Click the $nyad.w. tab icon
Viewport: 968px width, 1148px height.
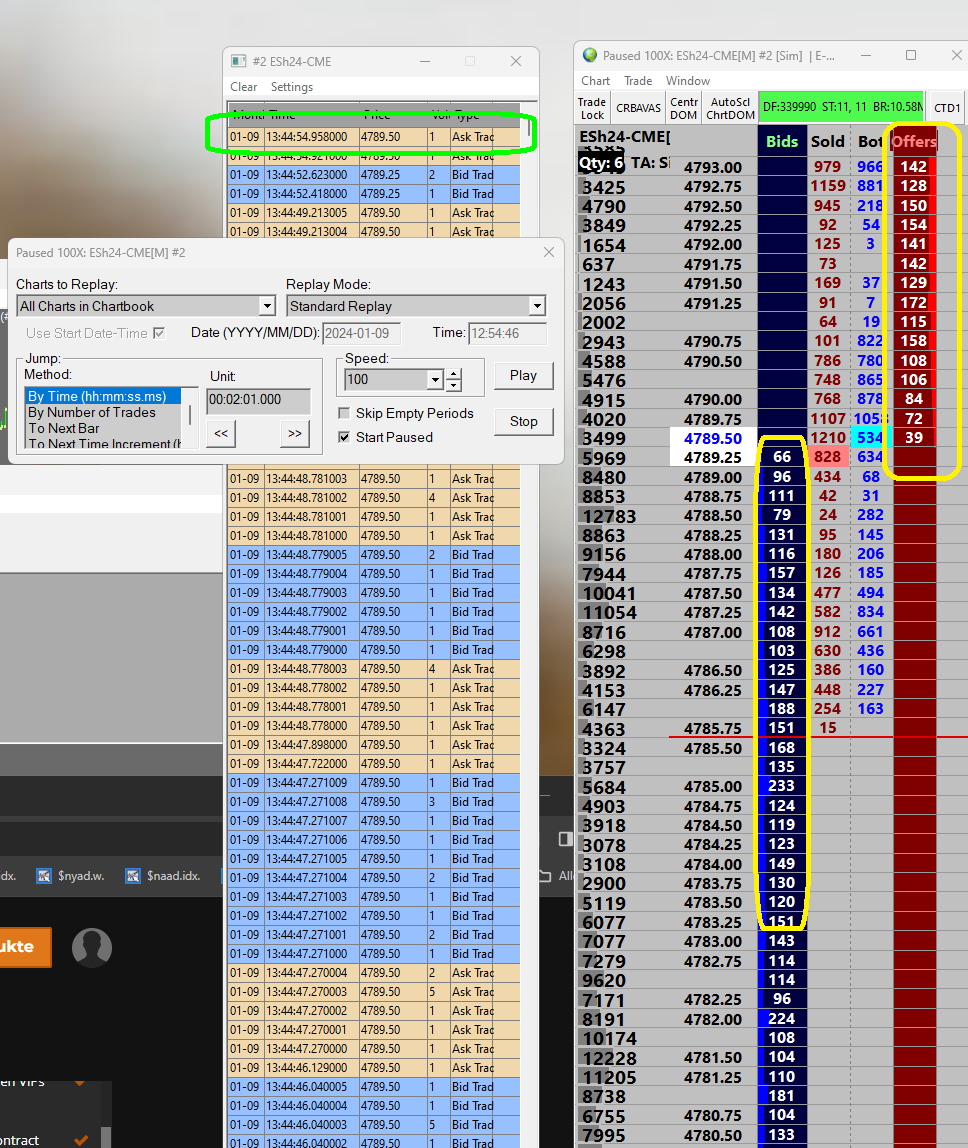click(x=45, y=876)
